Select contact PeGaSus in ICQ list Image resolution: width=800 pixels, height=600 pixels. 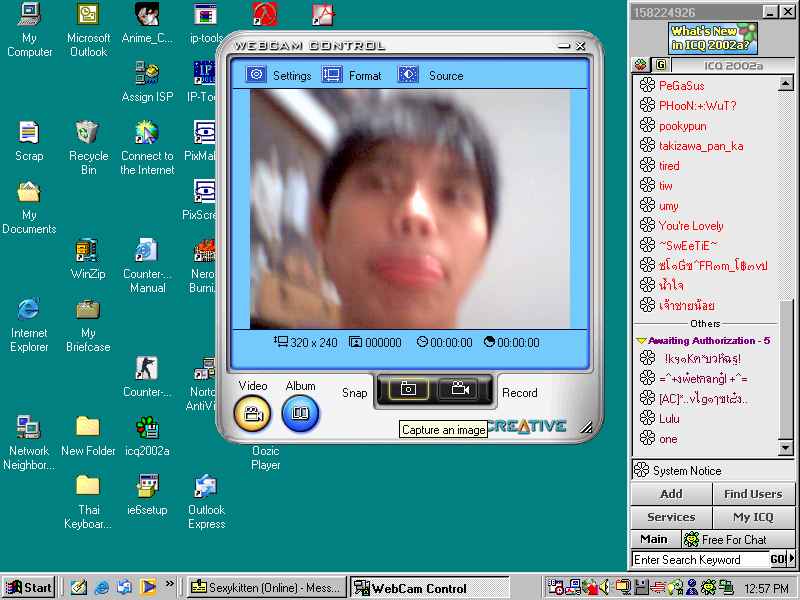681,86
